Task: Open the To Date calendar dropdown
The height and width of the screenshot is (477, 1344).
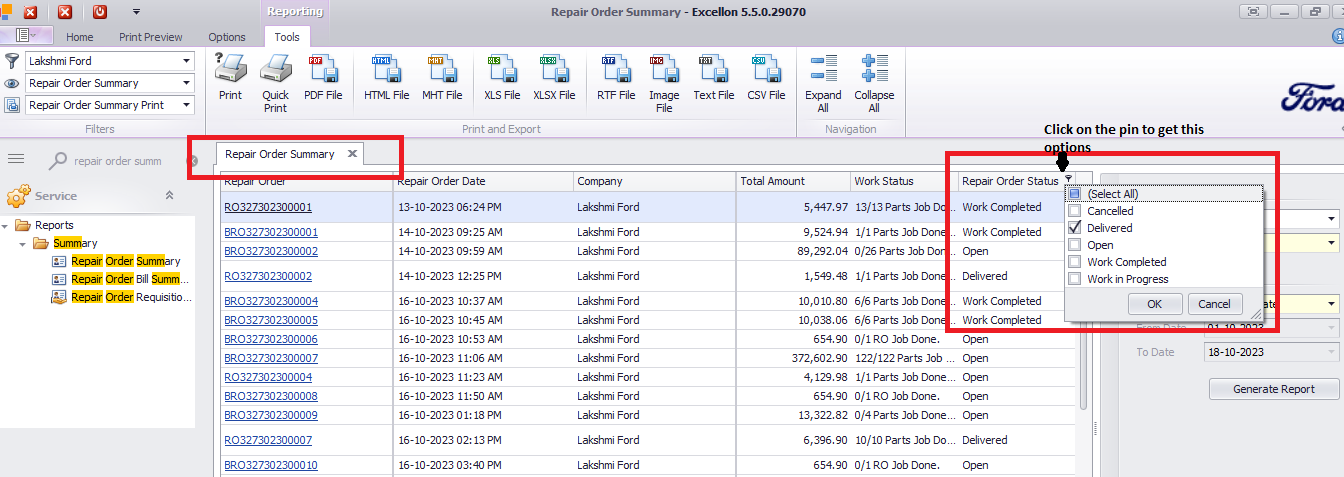Action: coord(1331,352)
